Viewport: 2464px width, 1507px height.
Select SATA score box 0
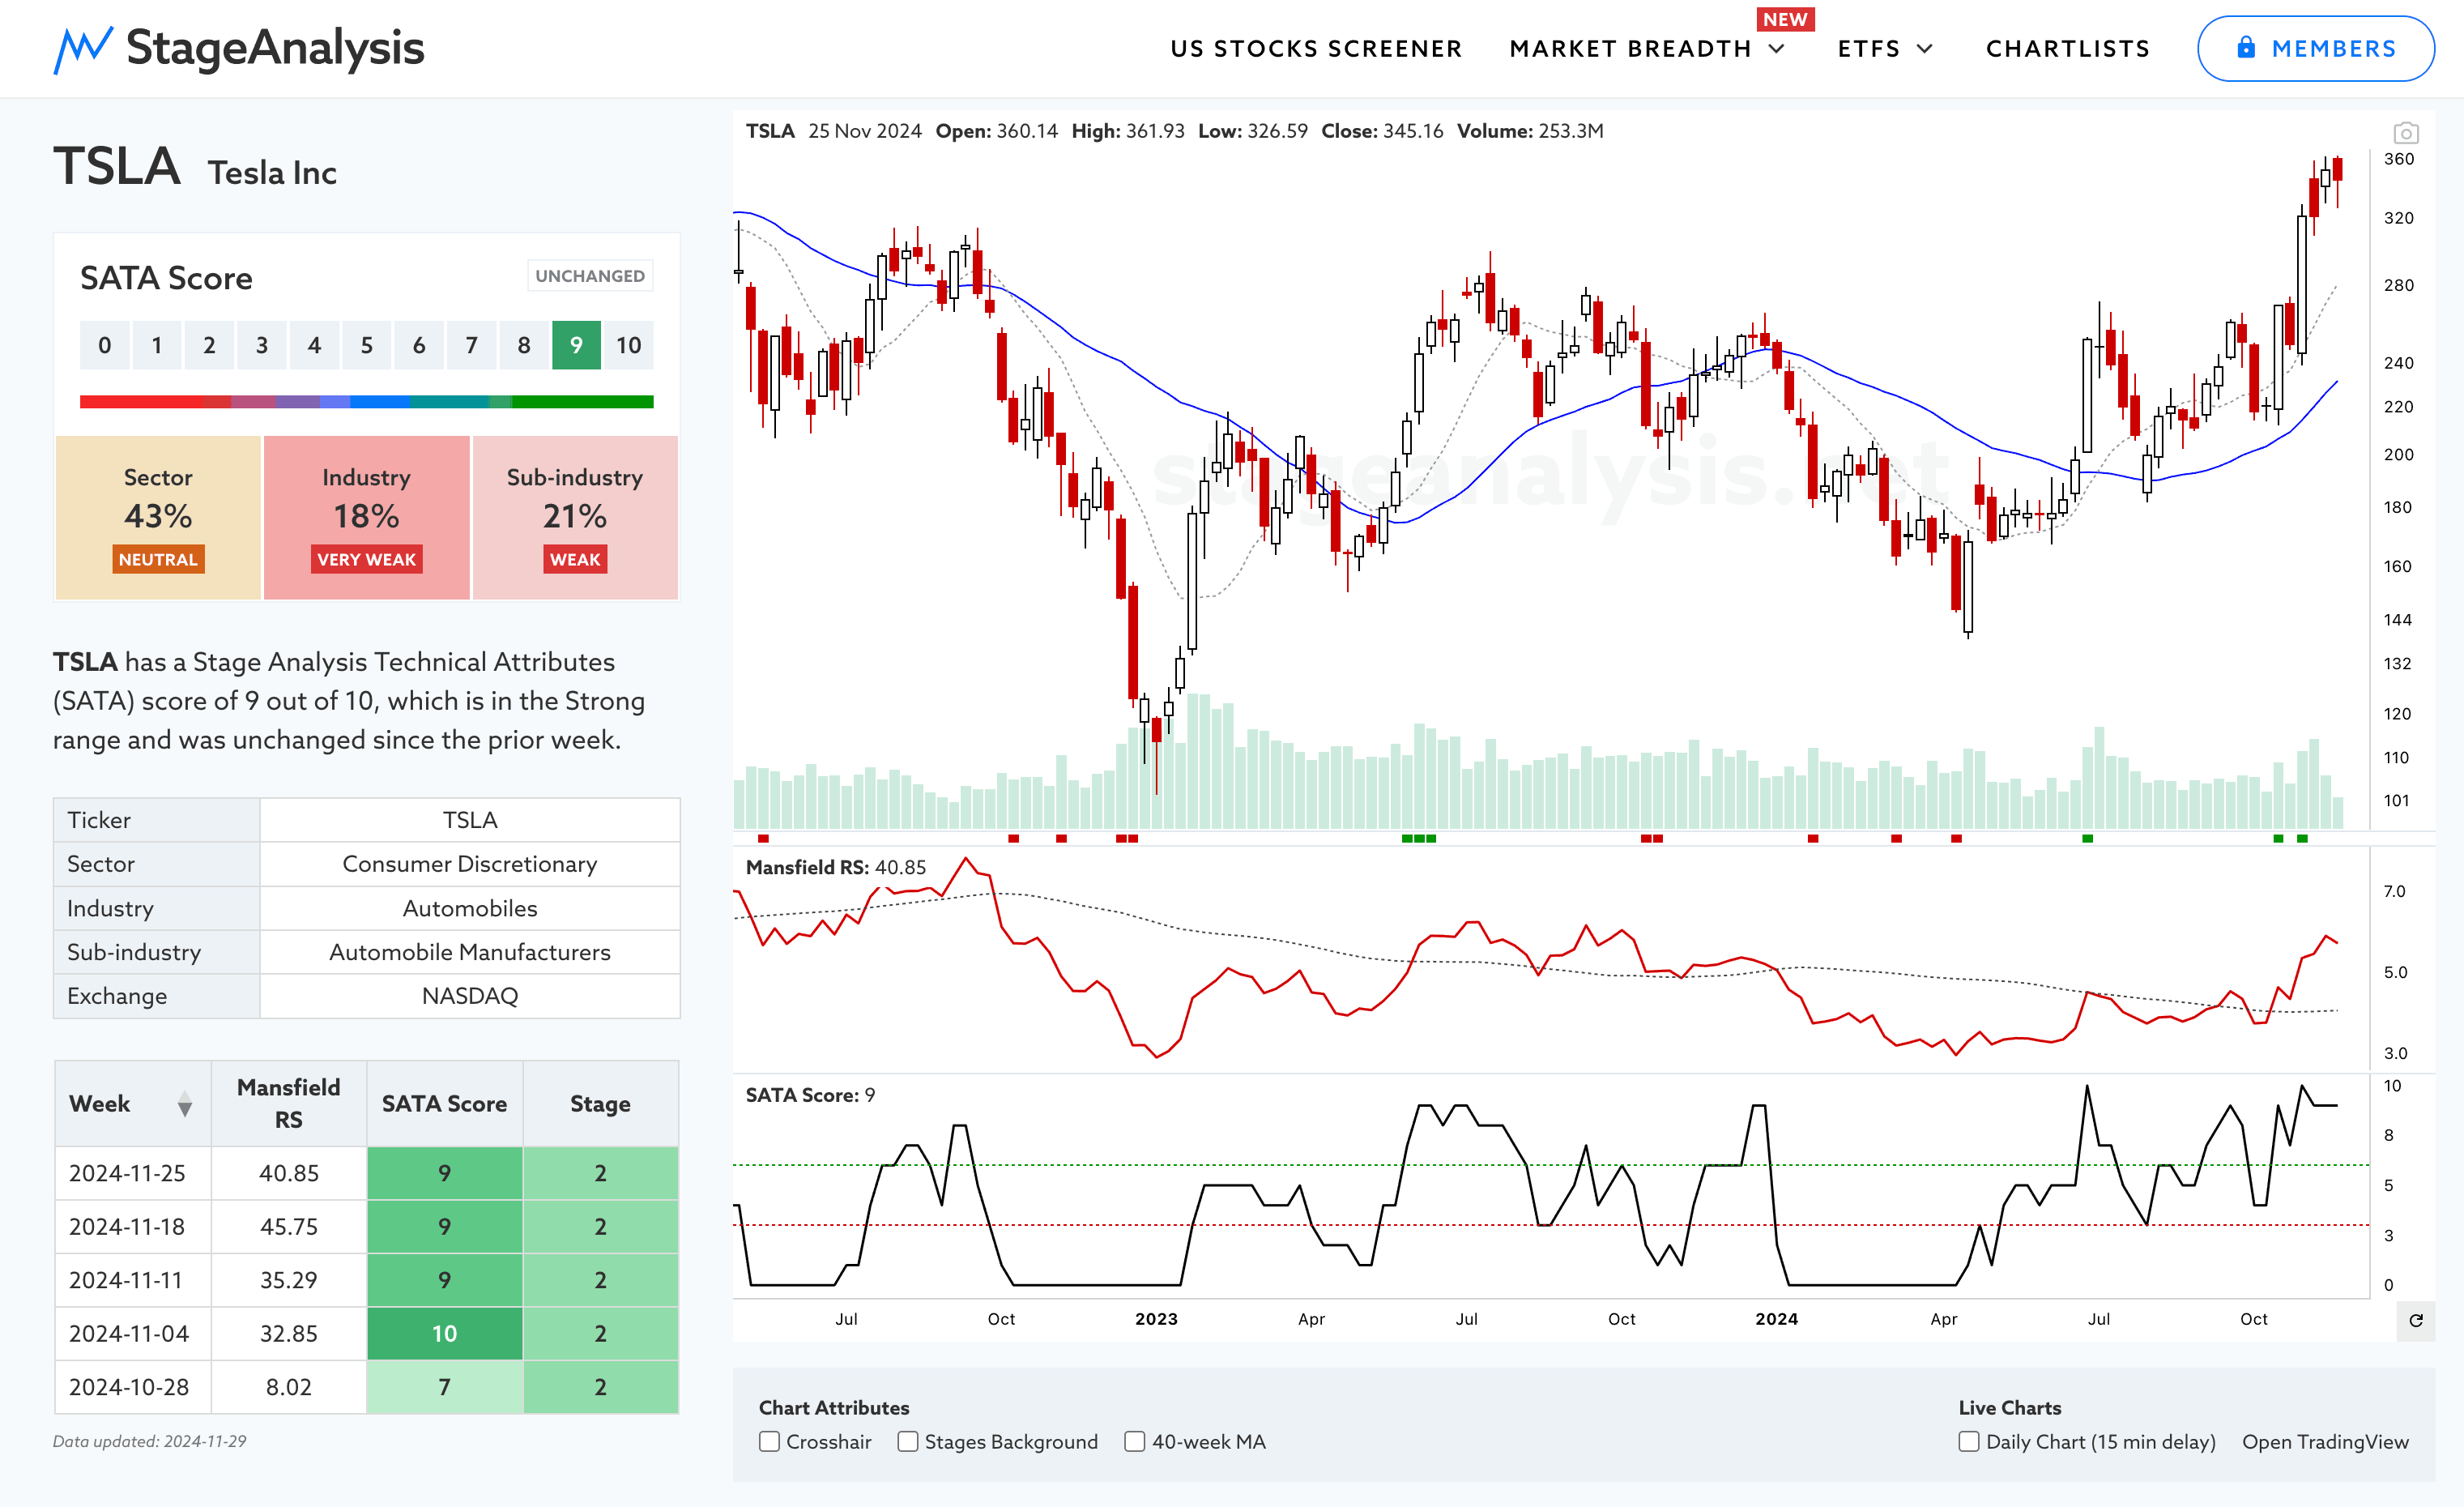[104, 345]
